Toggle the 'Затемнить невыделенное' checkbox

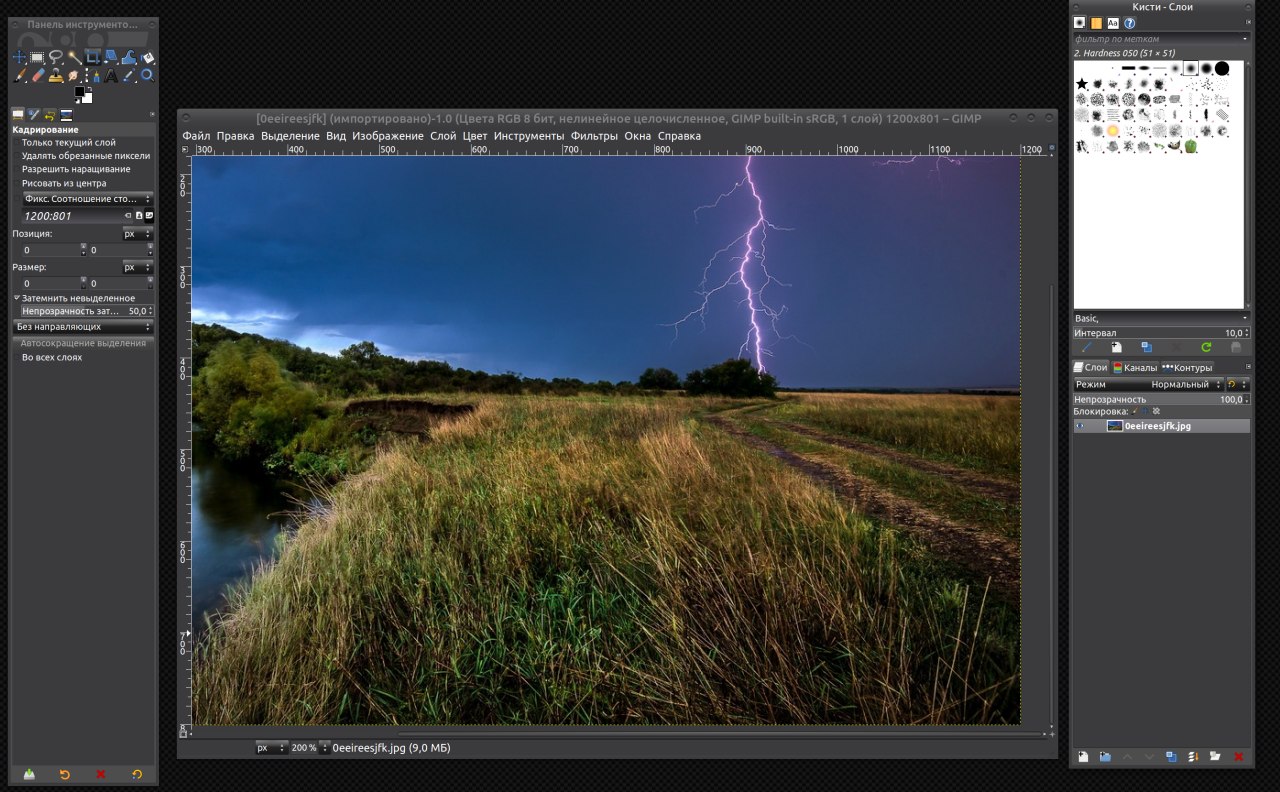(17, 298)
